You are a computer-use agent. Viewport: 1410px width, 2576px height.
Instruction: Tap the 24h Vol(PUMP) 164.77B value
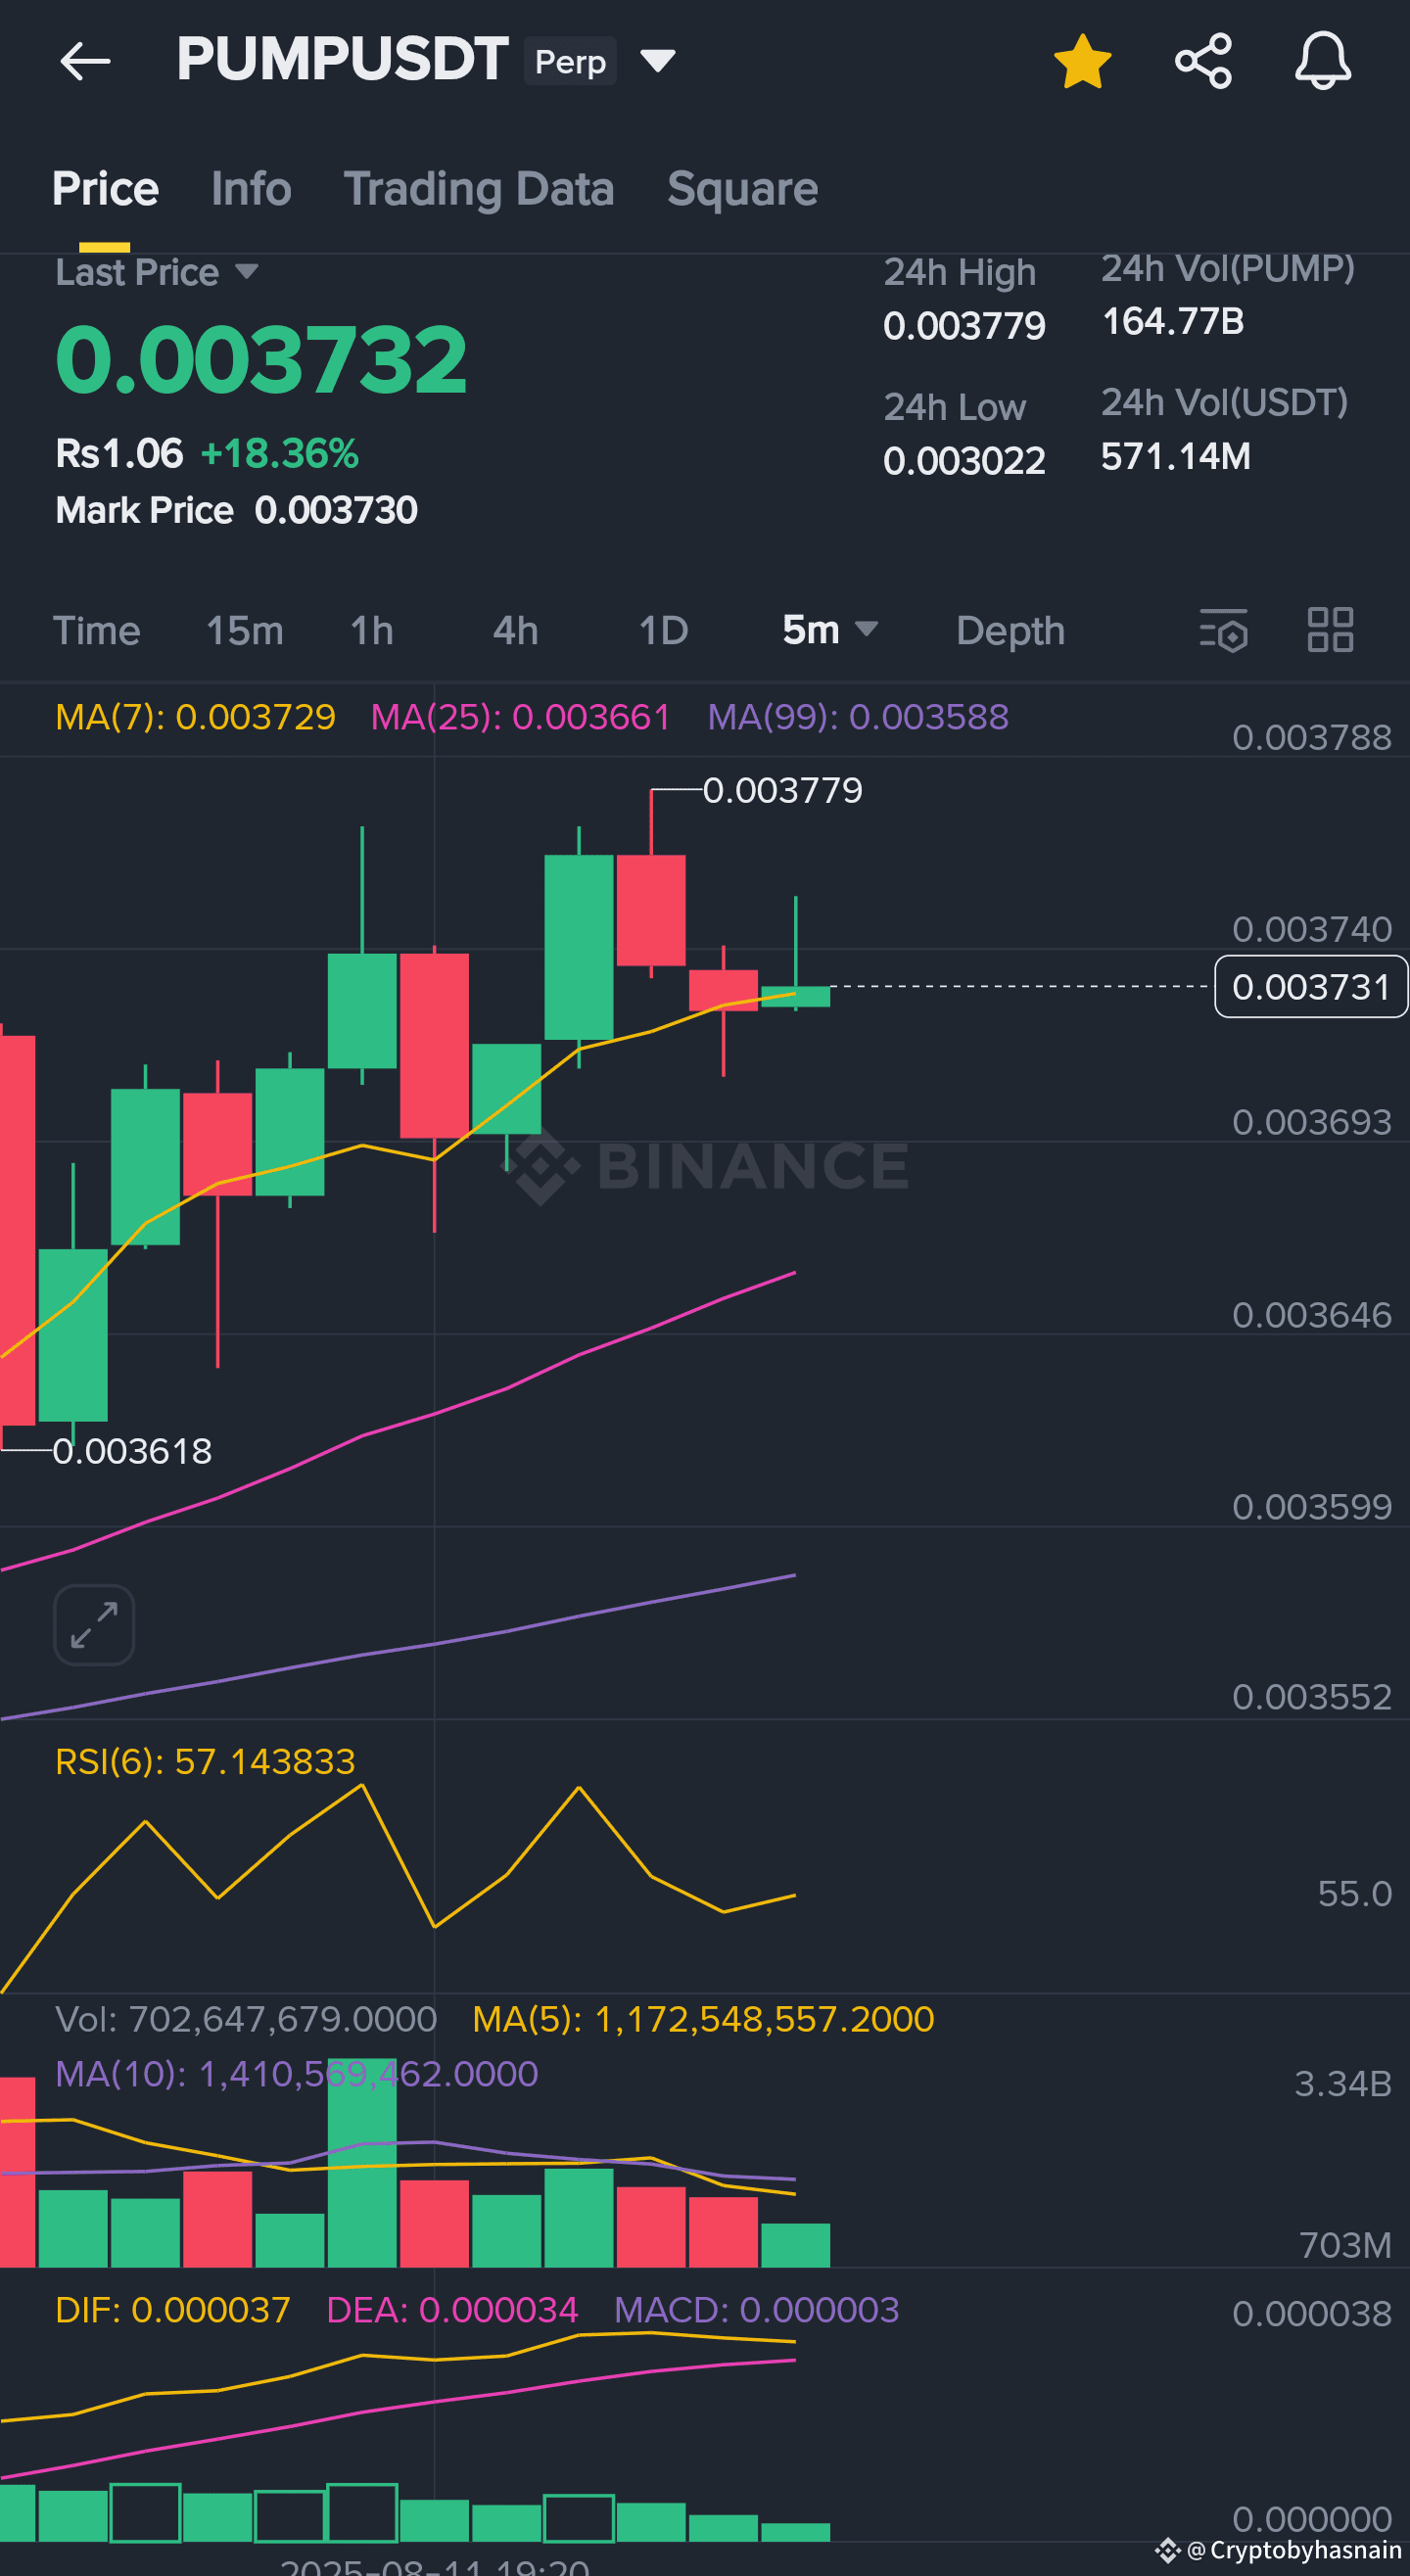pyautogui.click(x=1173, y=322)
